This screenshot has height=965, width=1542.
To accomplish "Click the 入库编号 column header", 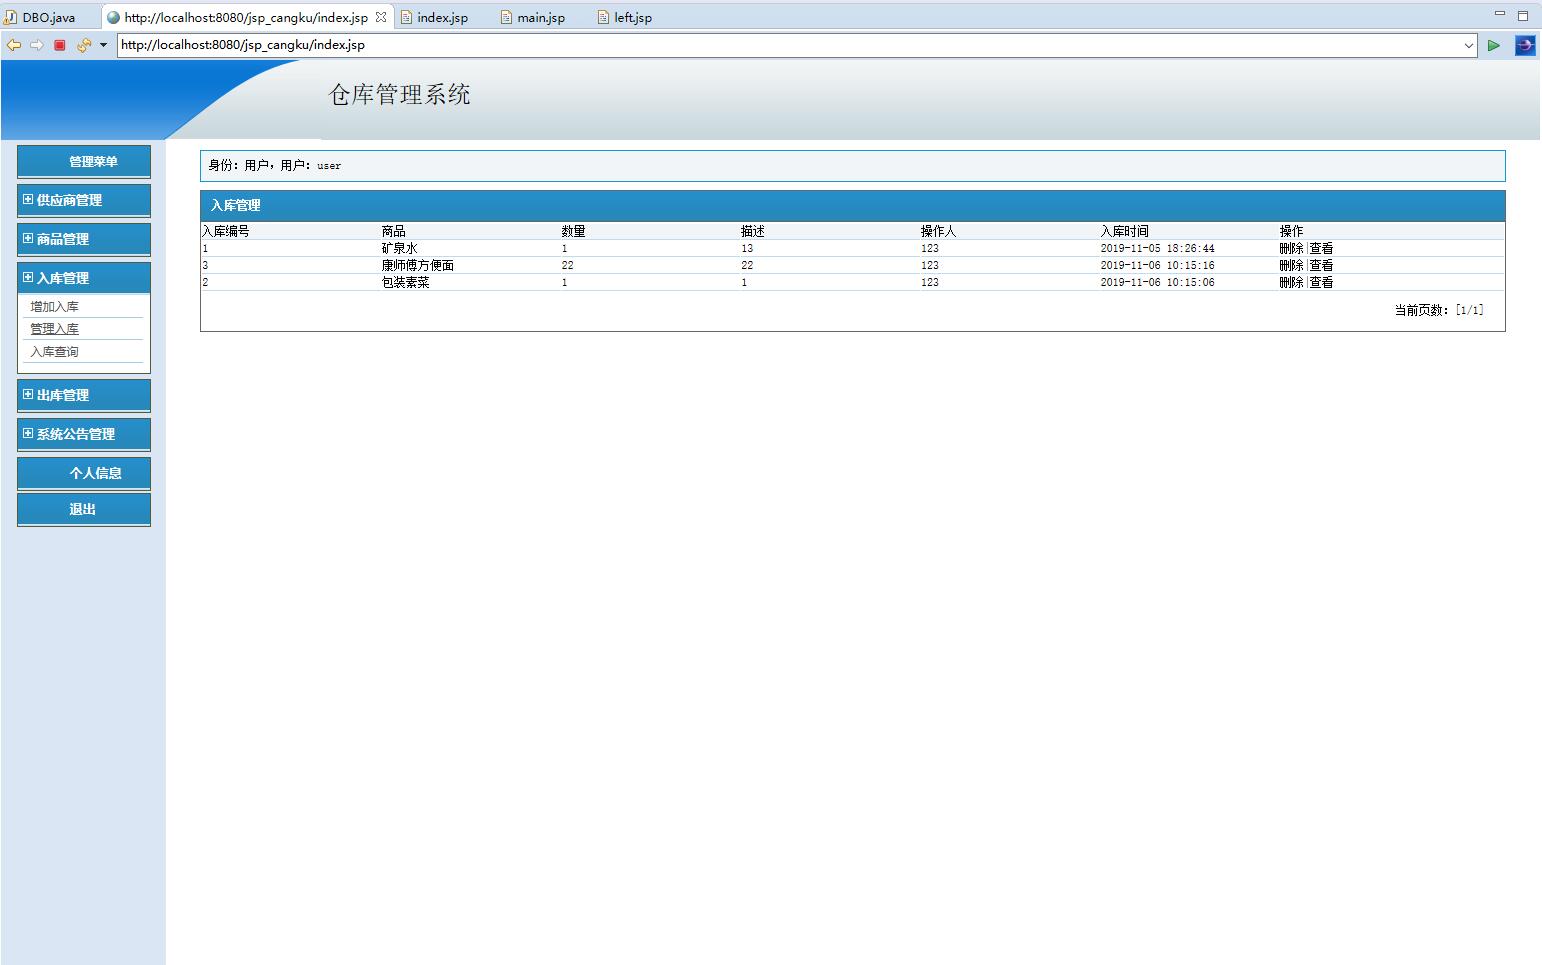I will pyautogui.click(x=225, y=231).
